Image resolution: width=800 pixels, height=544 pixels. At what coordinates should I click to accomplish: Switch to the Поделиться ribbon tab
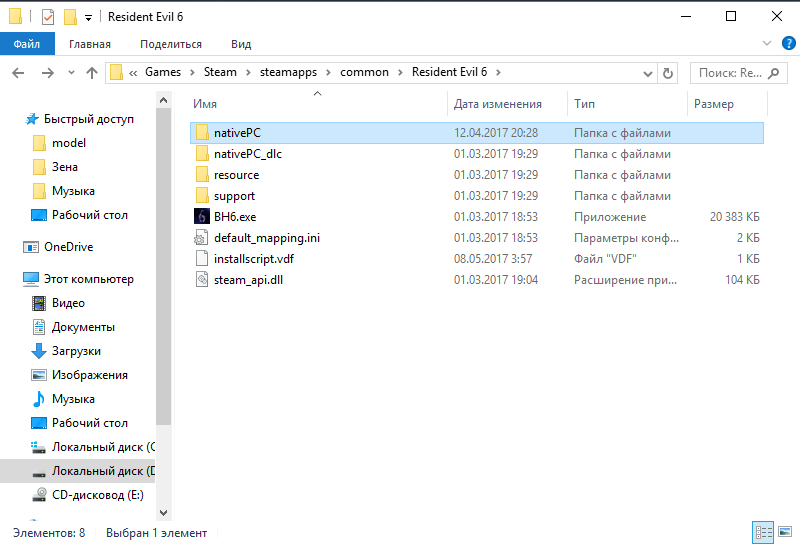pos(171,44)
